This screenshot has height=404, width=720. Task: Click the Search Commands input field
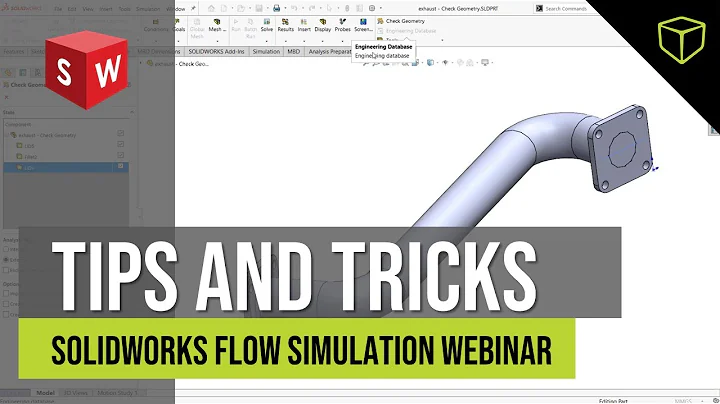click(566, 8)
